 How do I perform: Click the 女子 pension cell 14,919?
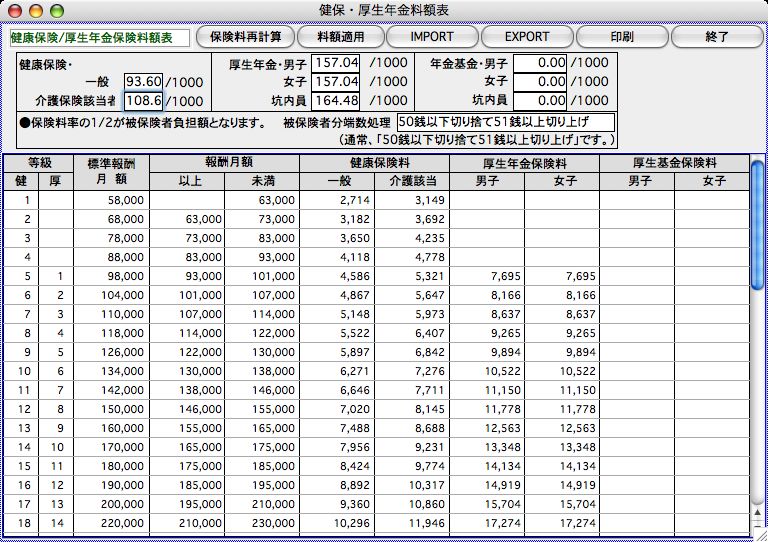pos(562,485)
